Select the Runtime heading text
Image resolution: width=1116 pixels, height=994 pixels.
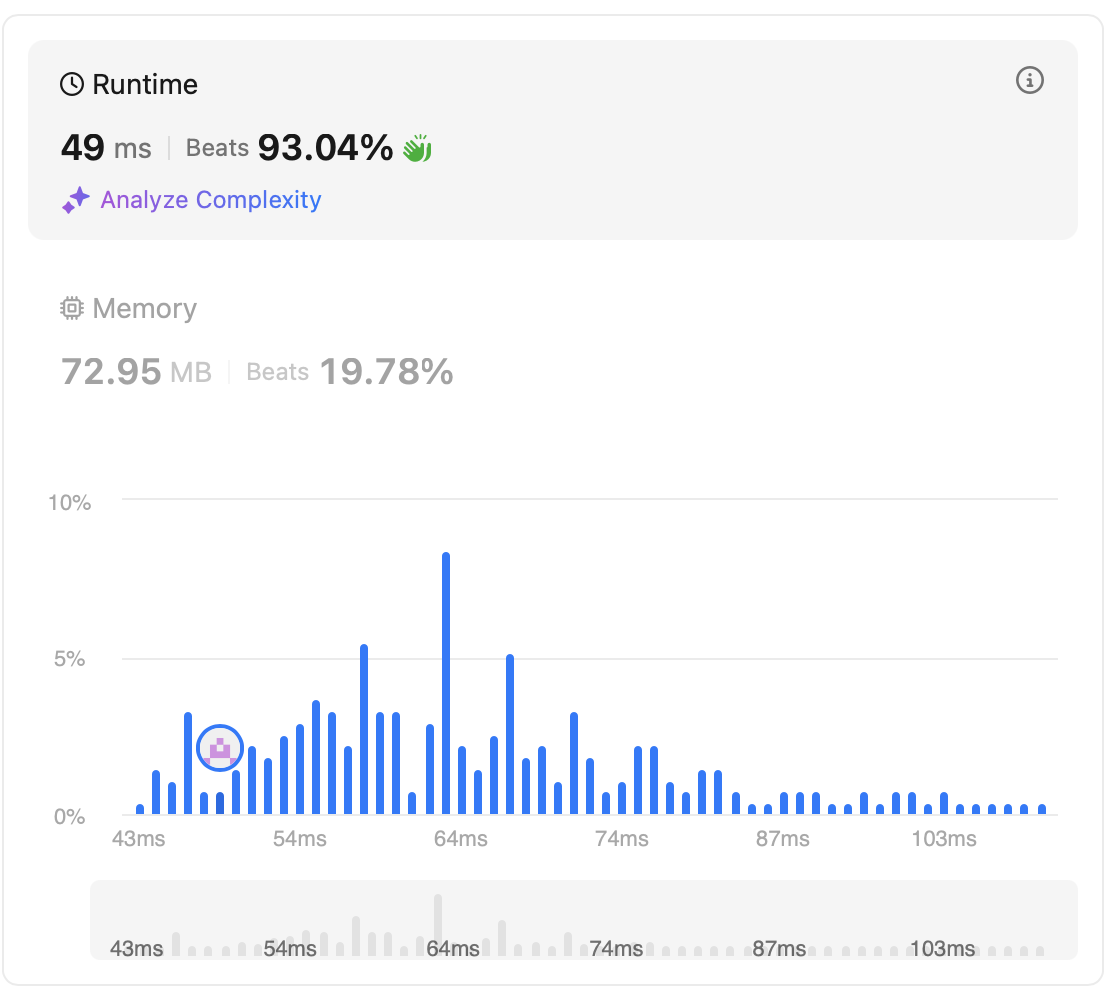pos(145,84)
